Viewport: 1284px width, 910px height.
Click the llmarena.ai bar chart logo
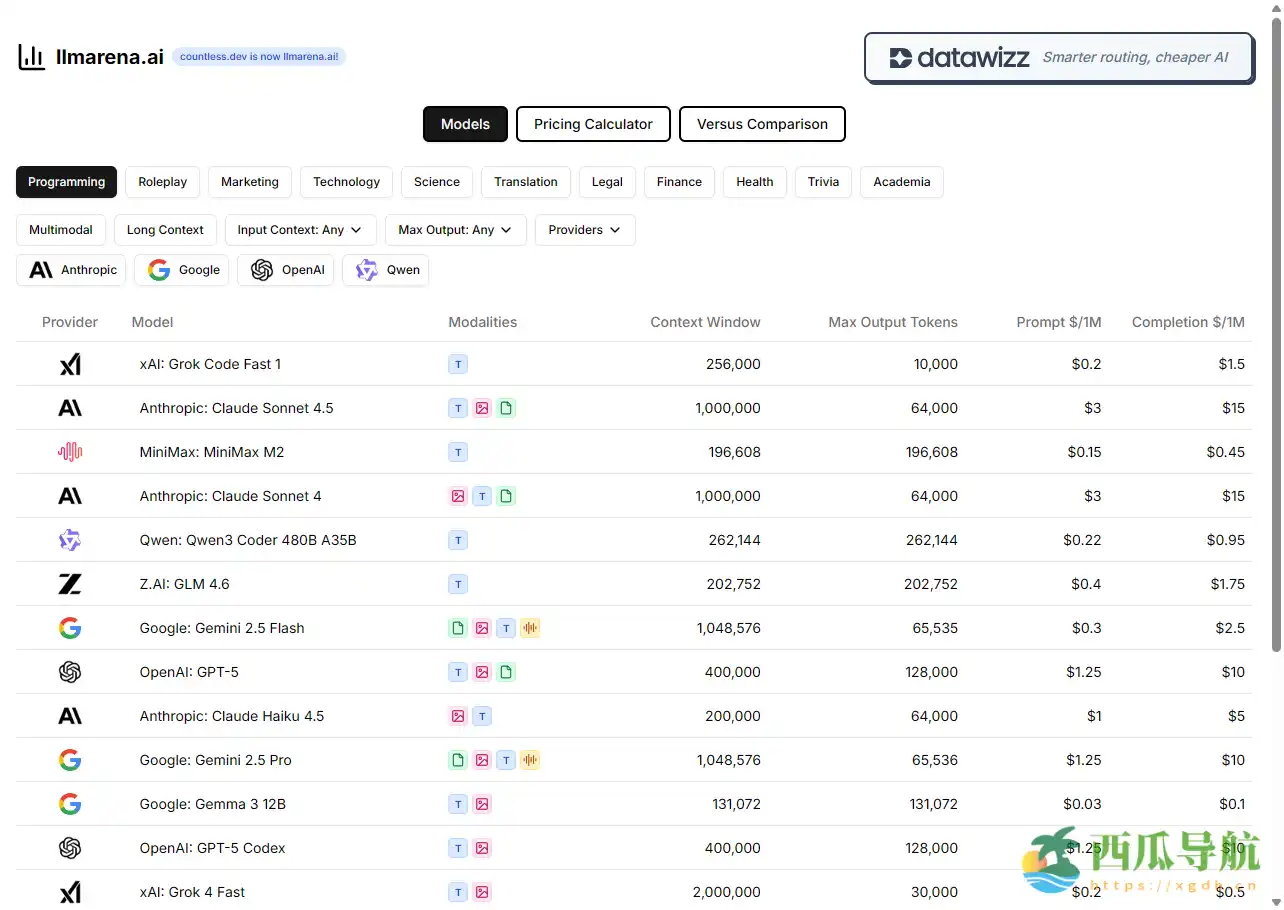pos(32,57)
